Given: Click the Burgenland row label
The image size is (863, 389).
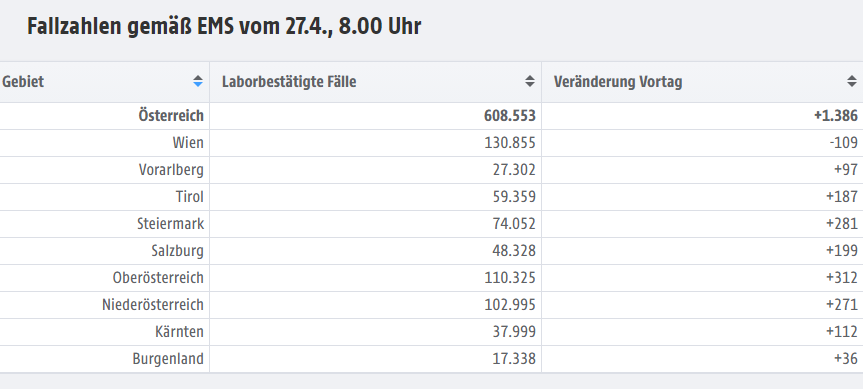Looking at the screenshot, I should tap(168, 359).
